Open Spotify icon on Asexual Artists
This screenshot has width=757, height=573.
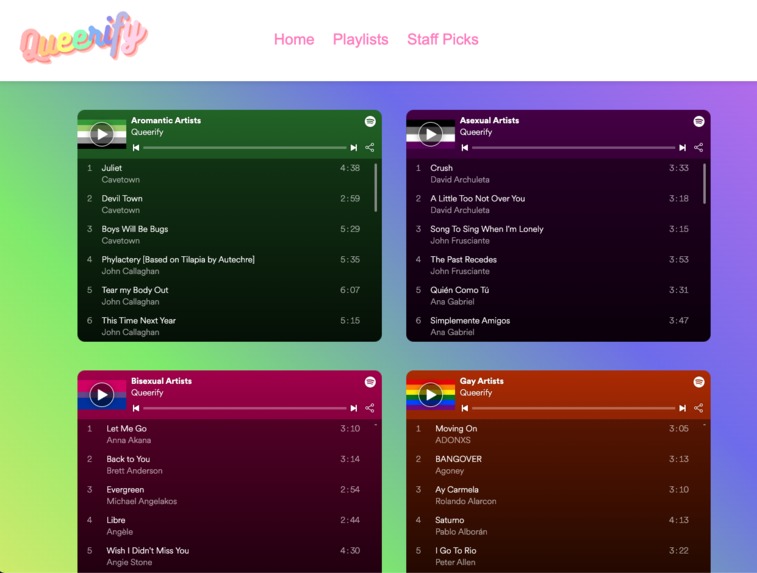[x=699, y=121]
